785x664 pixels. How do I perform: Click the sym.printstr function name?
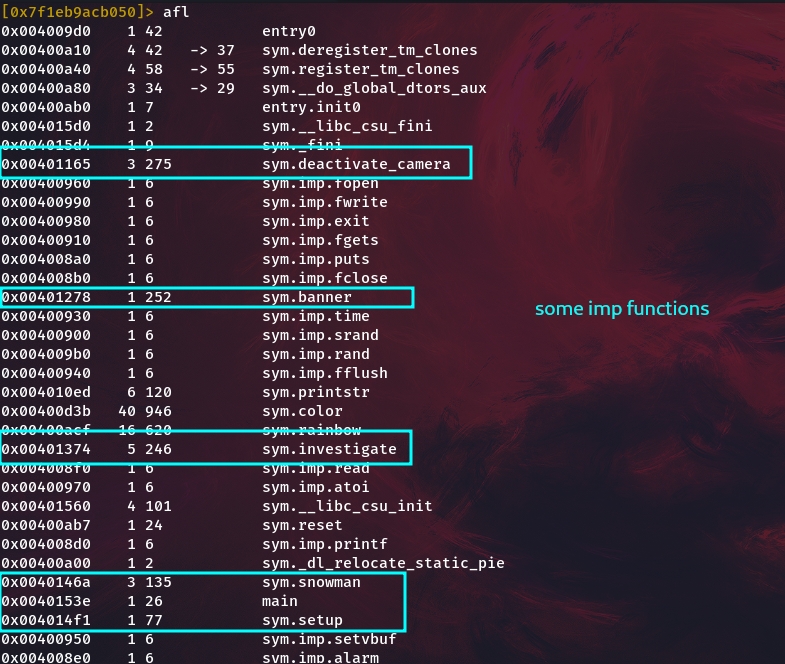[x=316, y=392]
